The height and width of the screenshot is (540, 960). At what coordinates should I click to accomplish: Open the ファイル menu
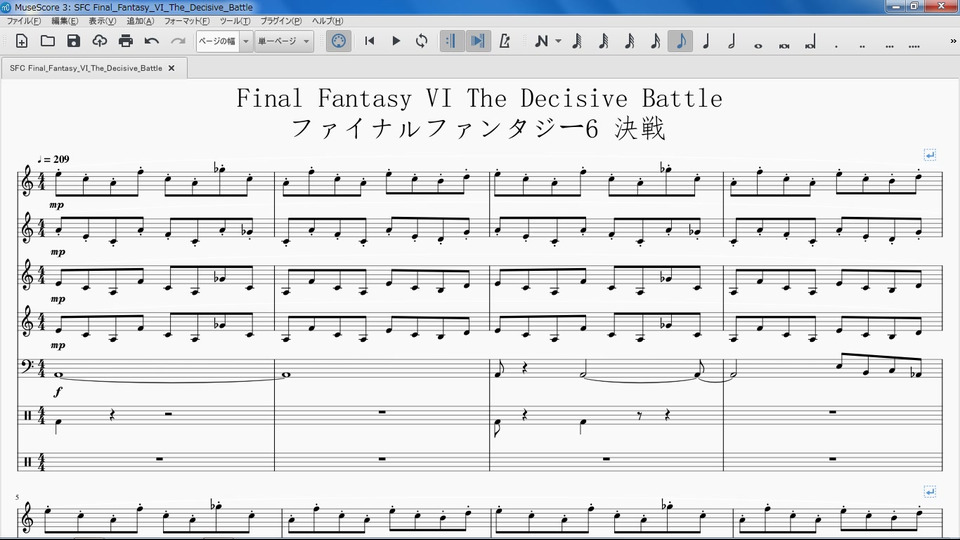(x=23, y=21)
